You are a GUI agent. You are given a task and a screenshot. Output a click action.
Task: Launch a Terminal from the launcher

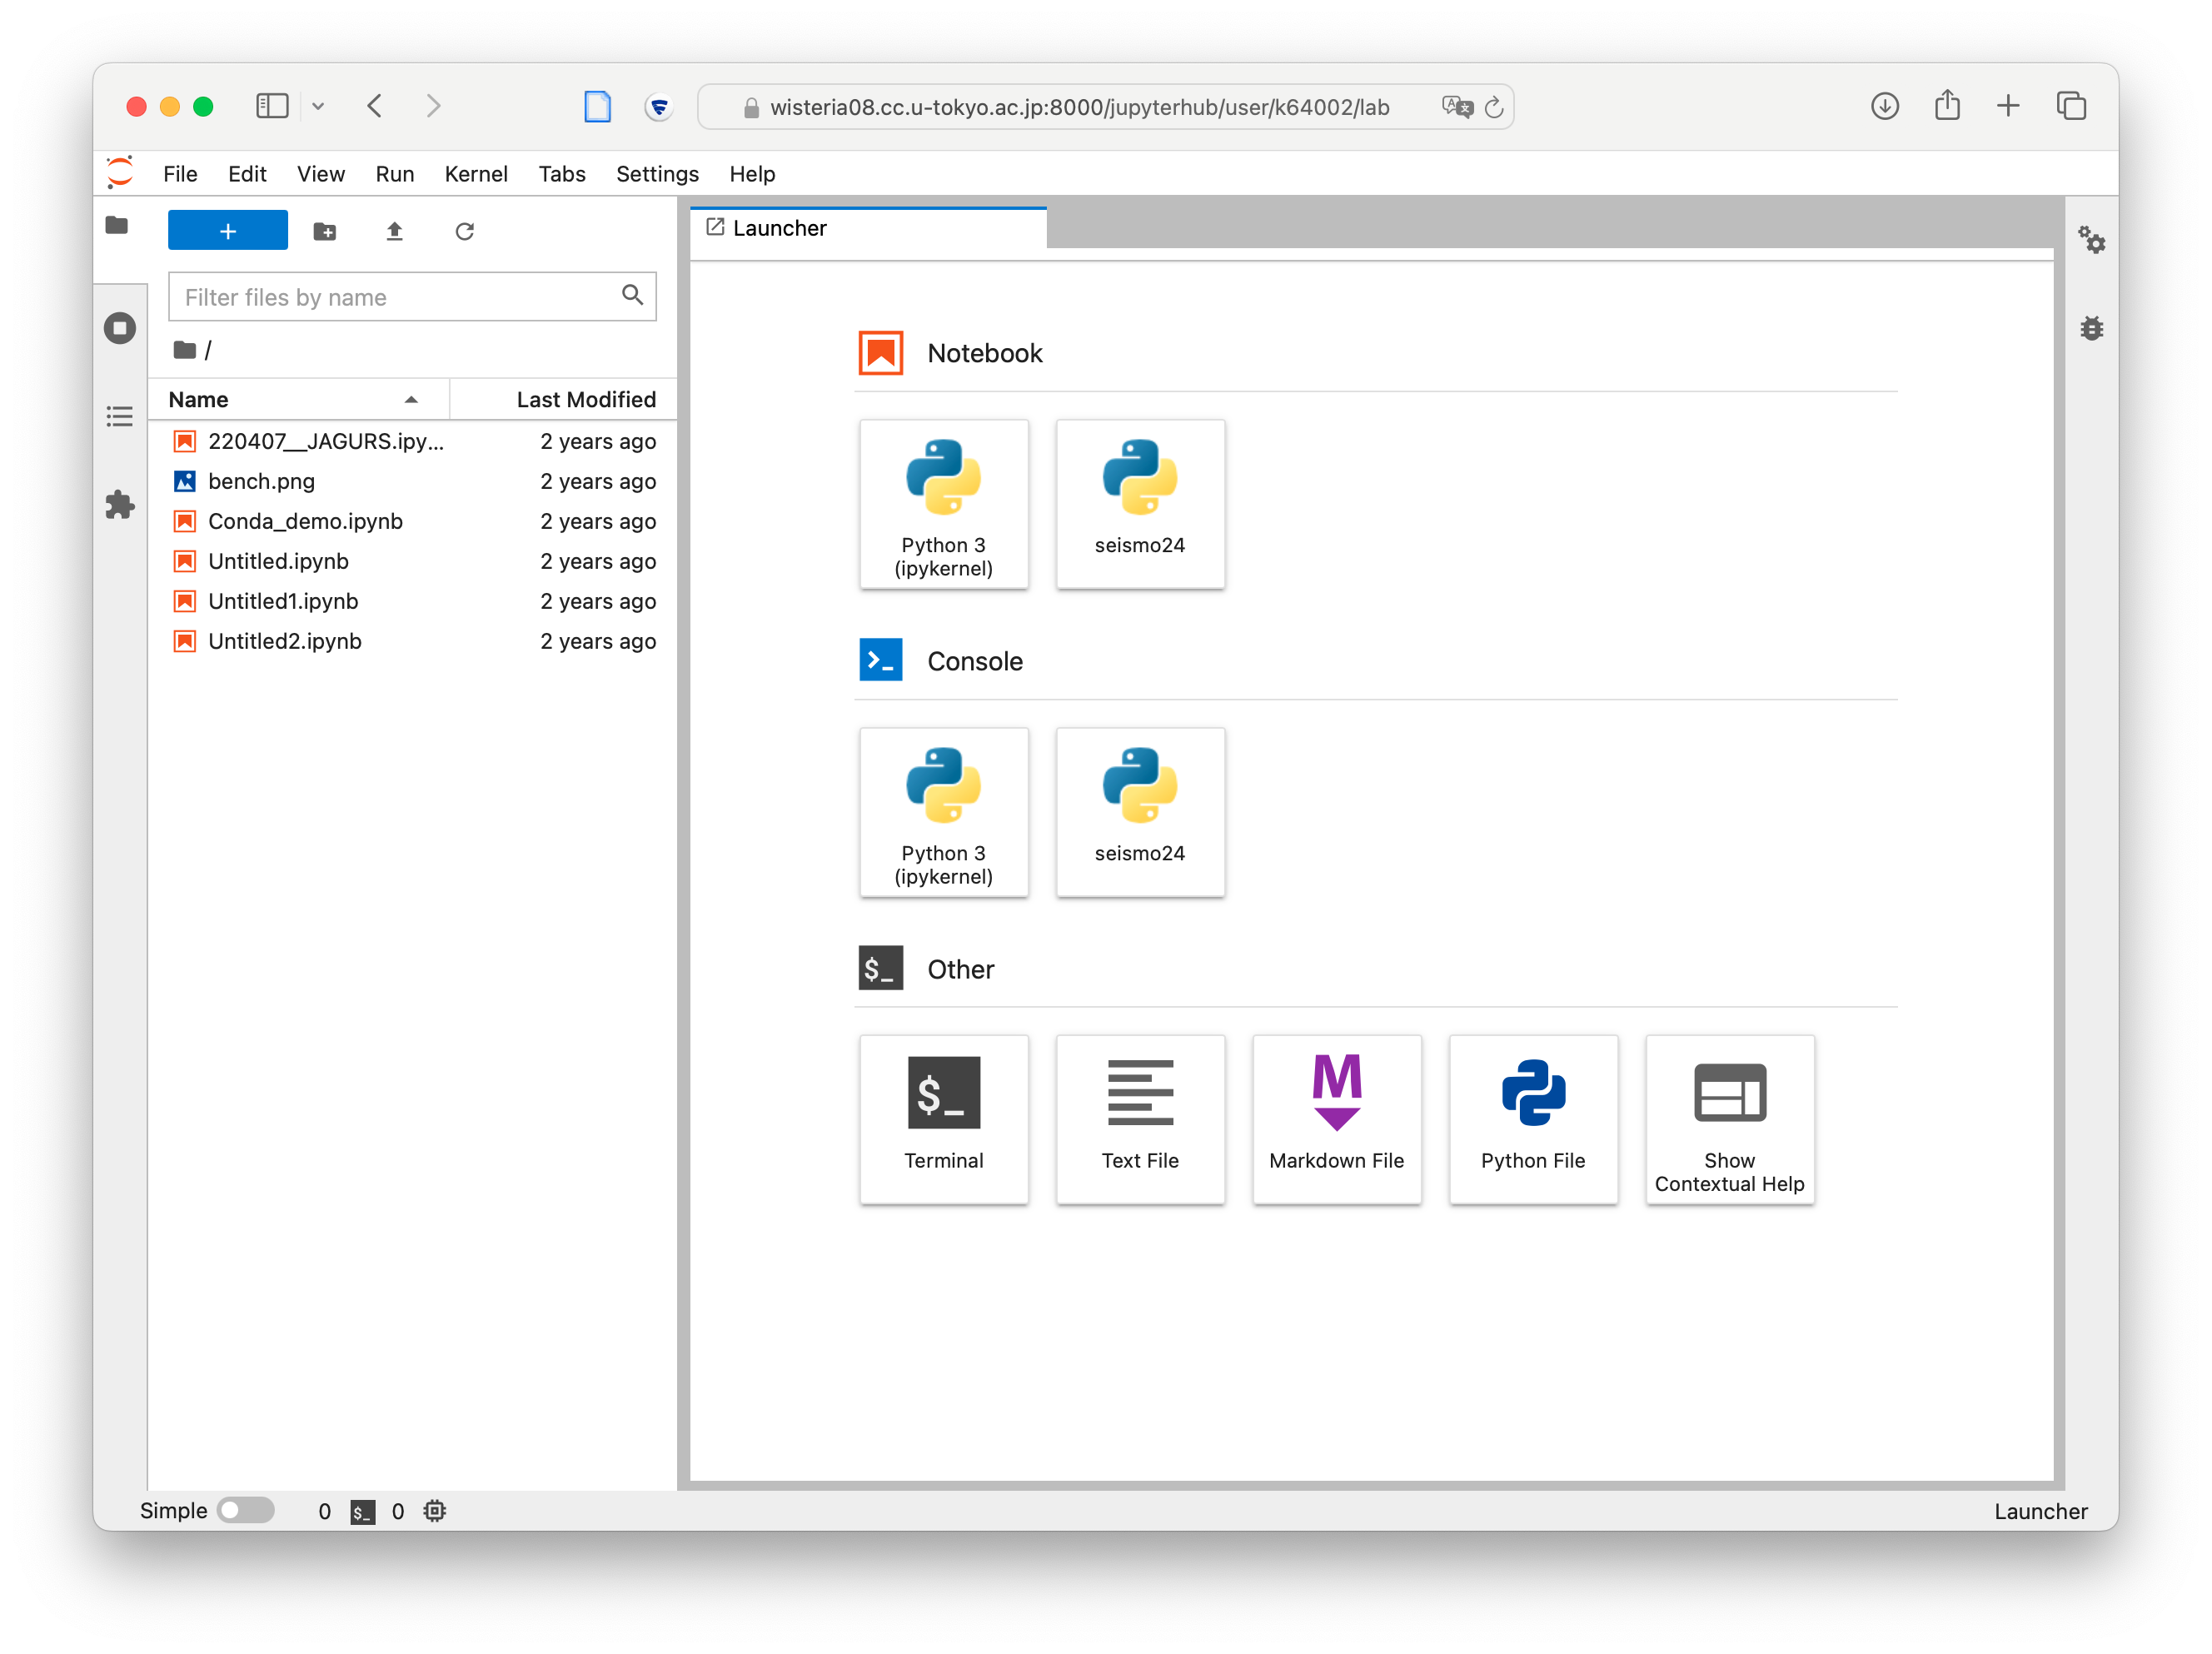point(943,1118)
